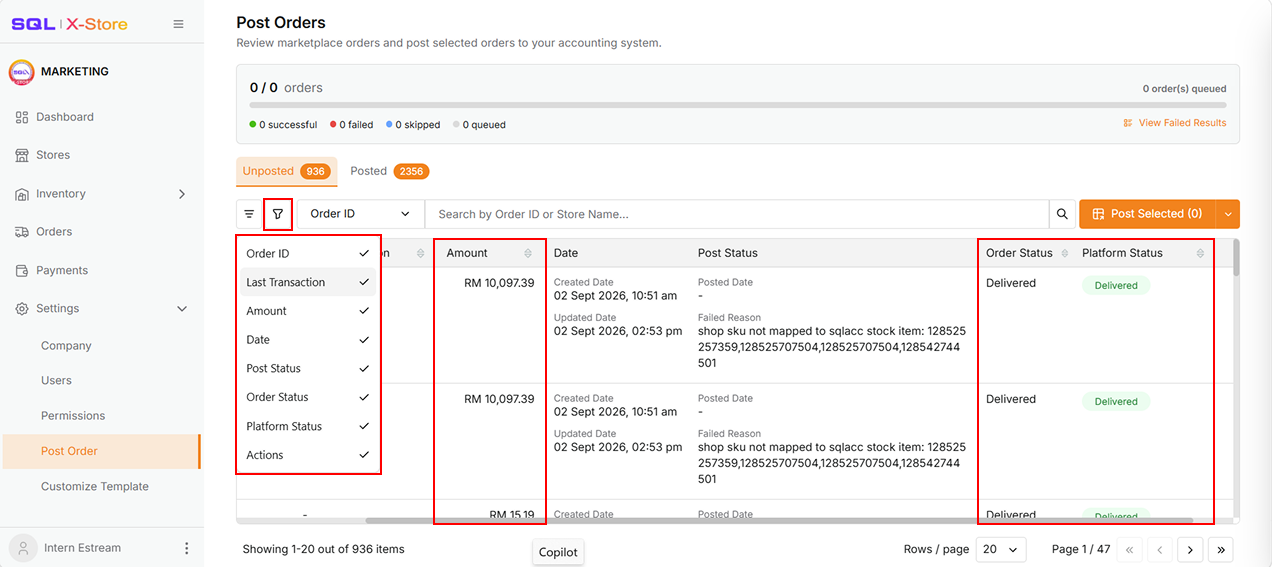Click the Inventory box icon
Screen dimensions: 1272x567
pyautogui.click(x=22, y=194)
